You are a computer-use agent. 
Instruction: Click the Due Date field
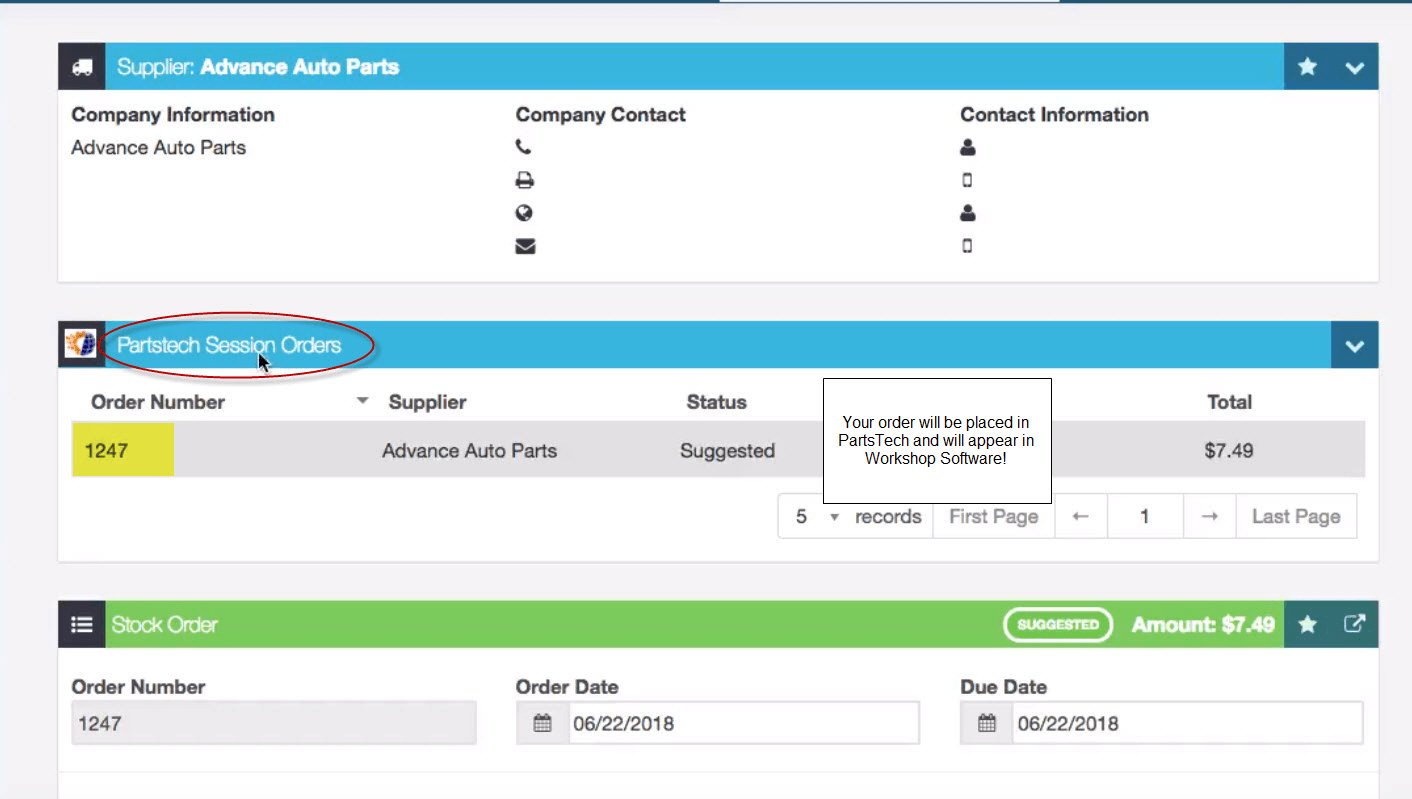pos(1188,723)
